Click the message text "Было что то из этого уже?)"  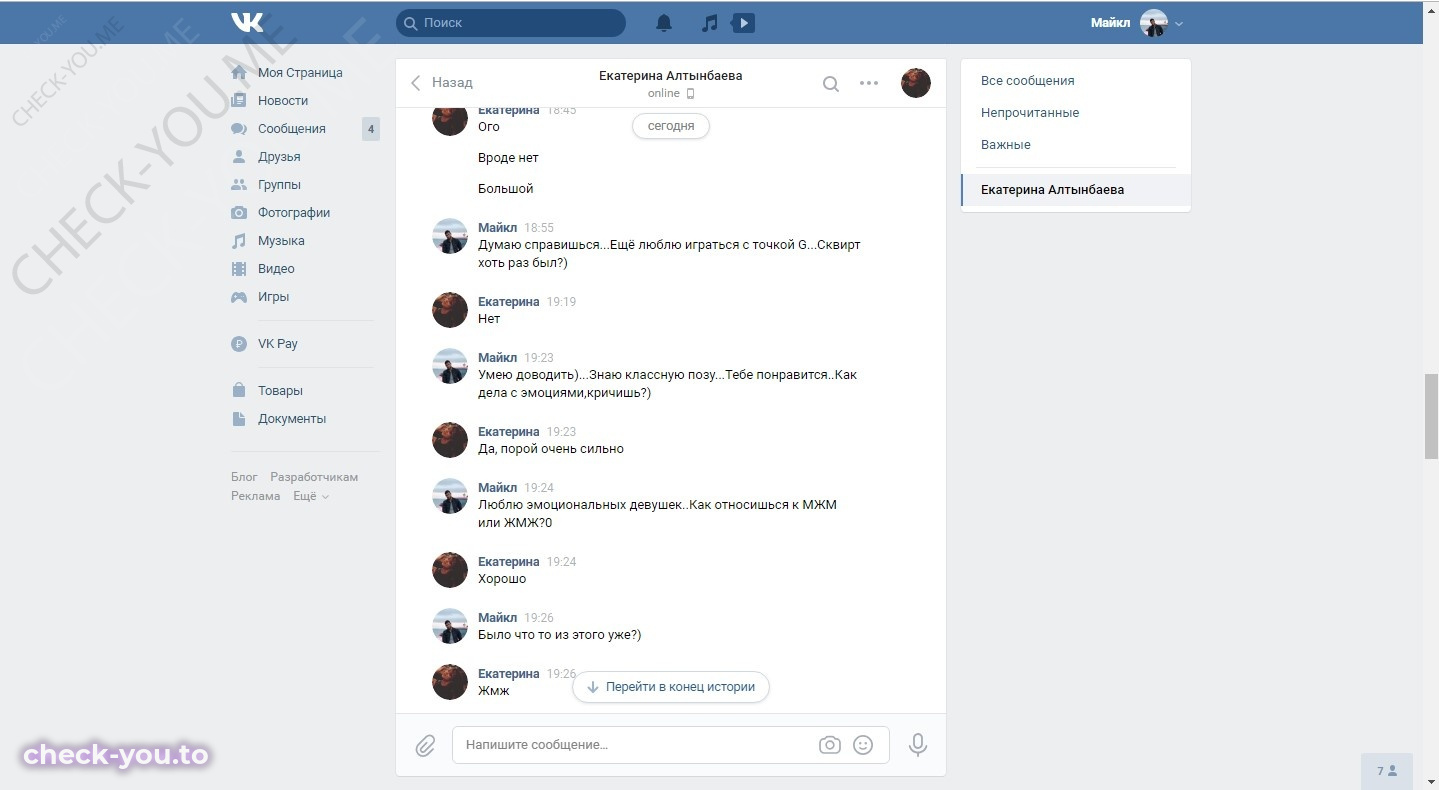pyautogui.click(x=560, y=635)
